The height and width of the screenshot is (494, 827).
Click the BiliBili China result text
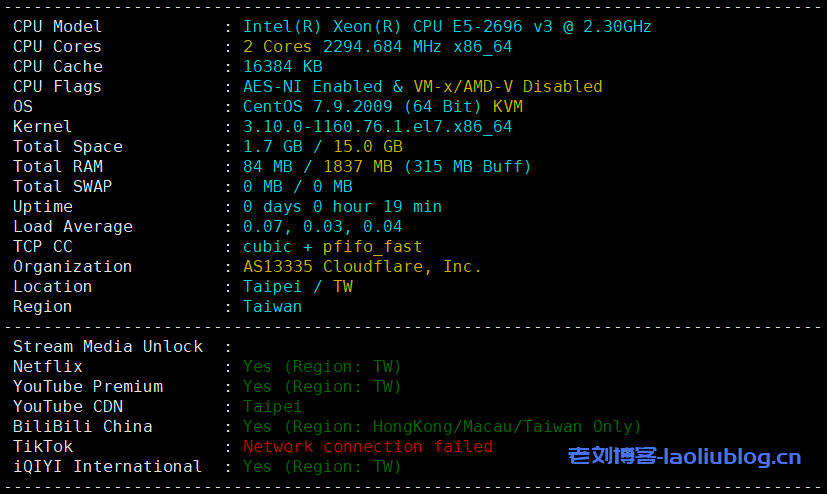point(441,427)
